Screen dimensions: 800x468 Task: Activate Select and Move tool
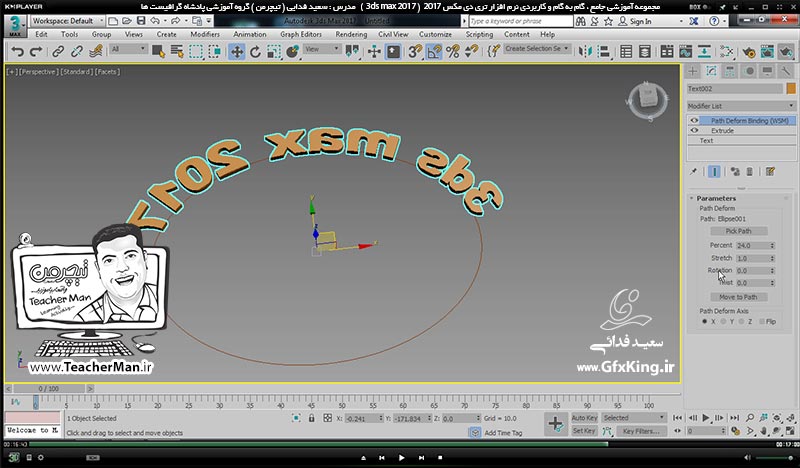click(237, 52)
